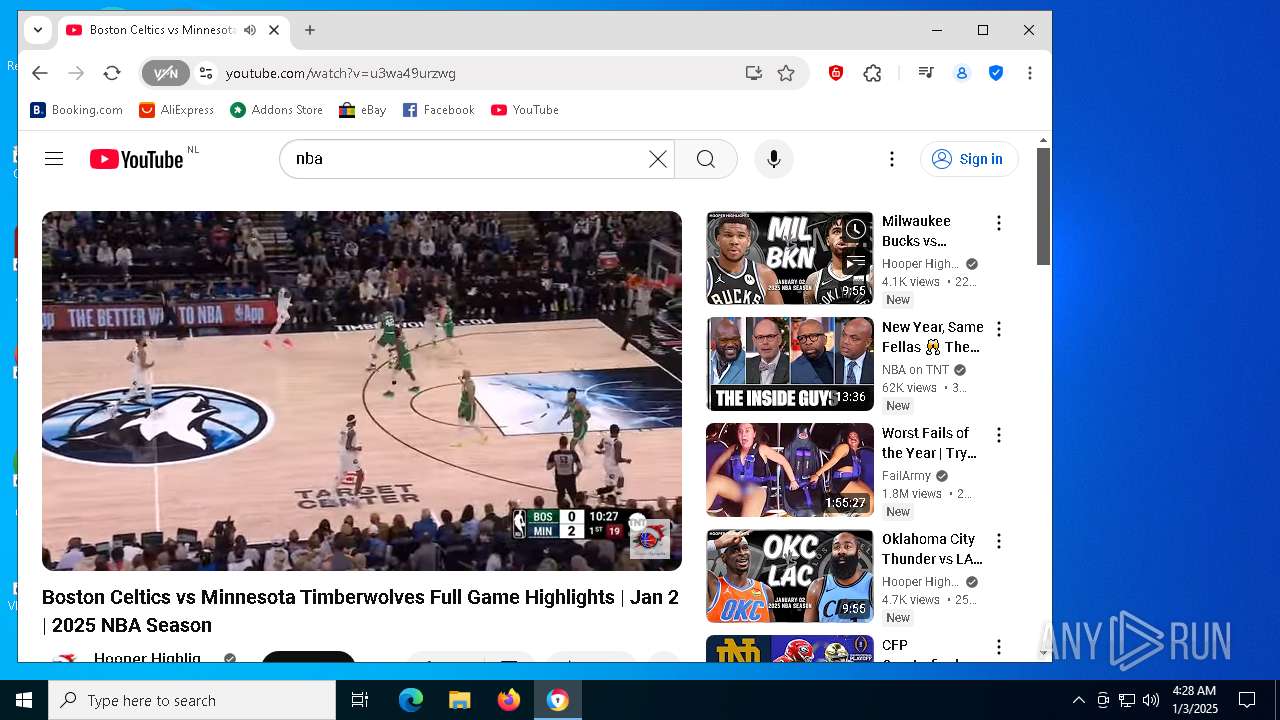Open browser main three-dot menu
Viewport: 1280px width, 720px height.
pyautogui.click(x=1030, y=73)
